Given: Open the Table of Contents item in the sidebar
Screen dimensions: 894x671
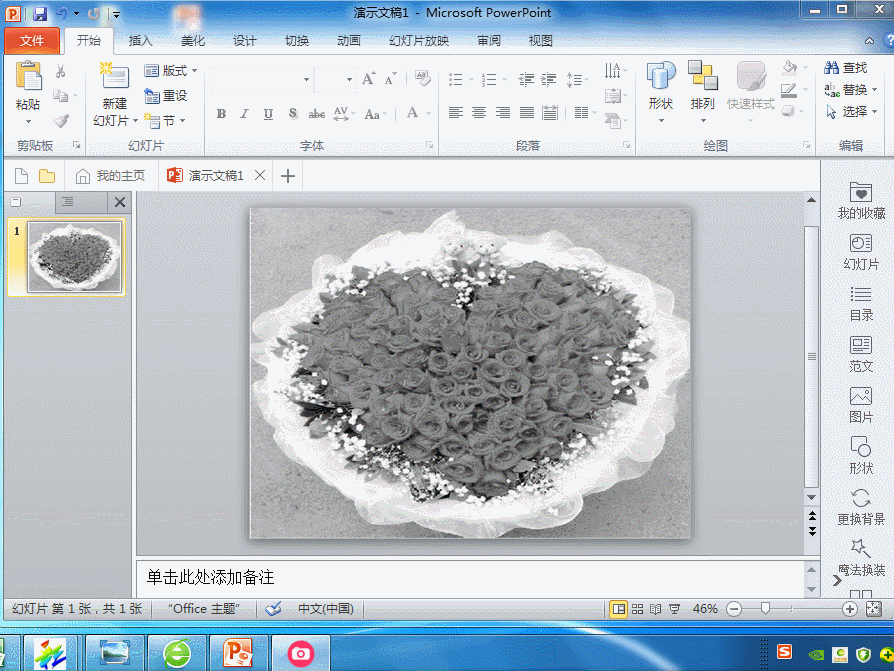Looking at the screenshot, I should [861, 303].
